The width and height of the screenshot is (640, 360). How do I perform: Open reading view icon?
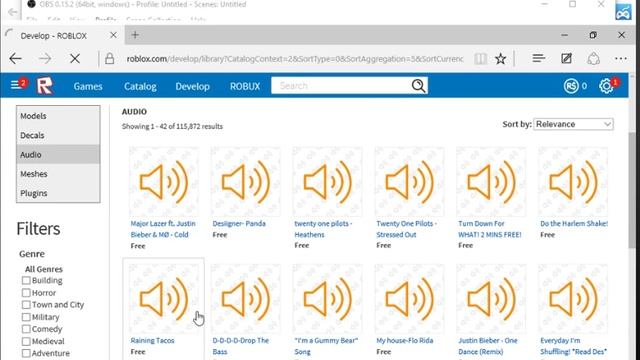(480, 59)
